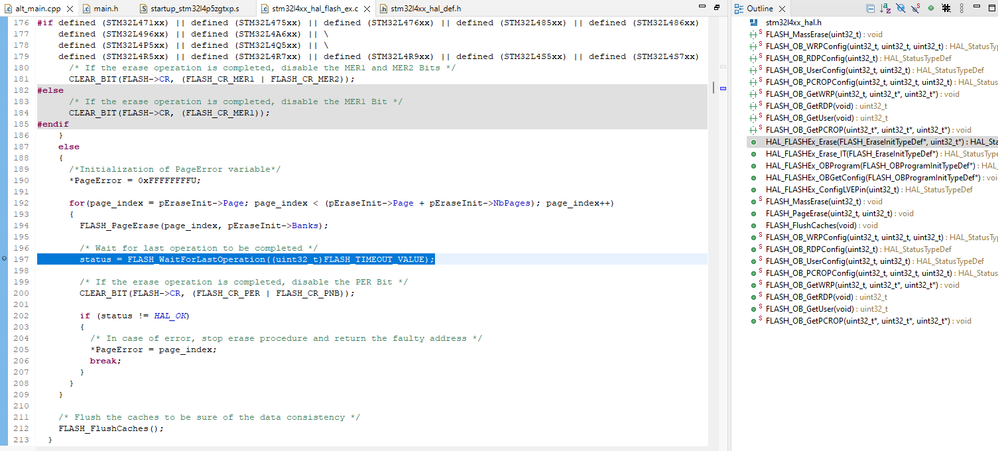Click the #endif directive on line 185
This screenshot has height=451, width=998.
tap(53, 124)
